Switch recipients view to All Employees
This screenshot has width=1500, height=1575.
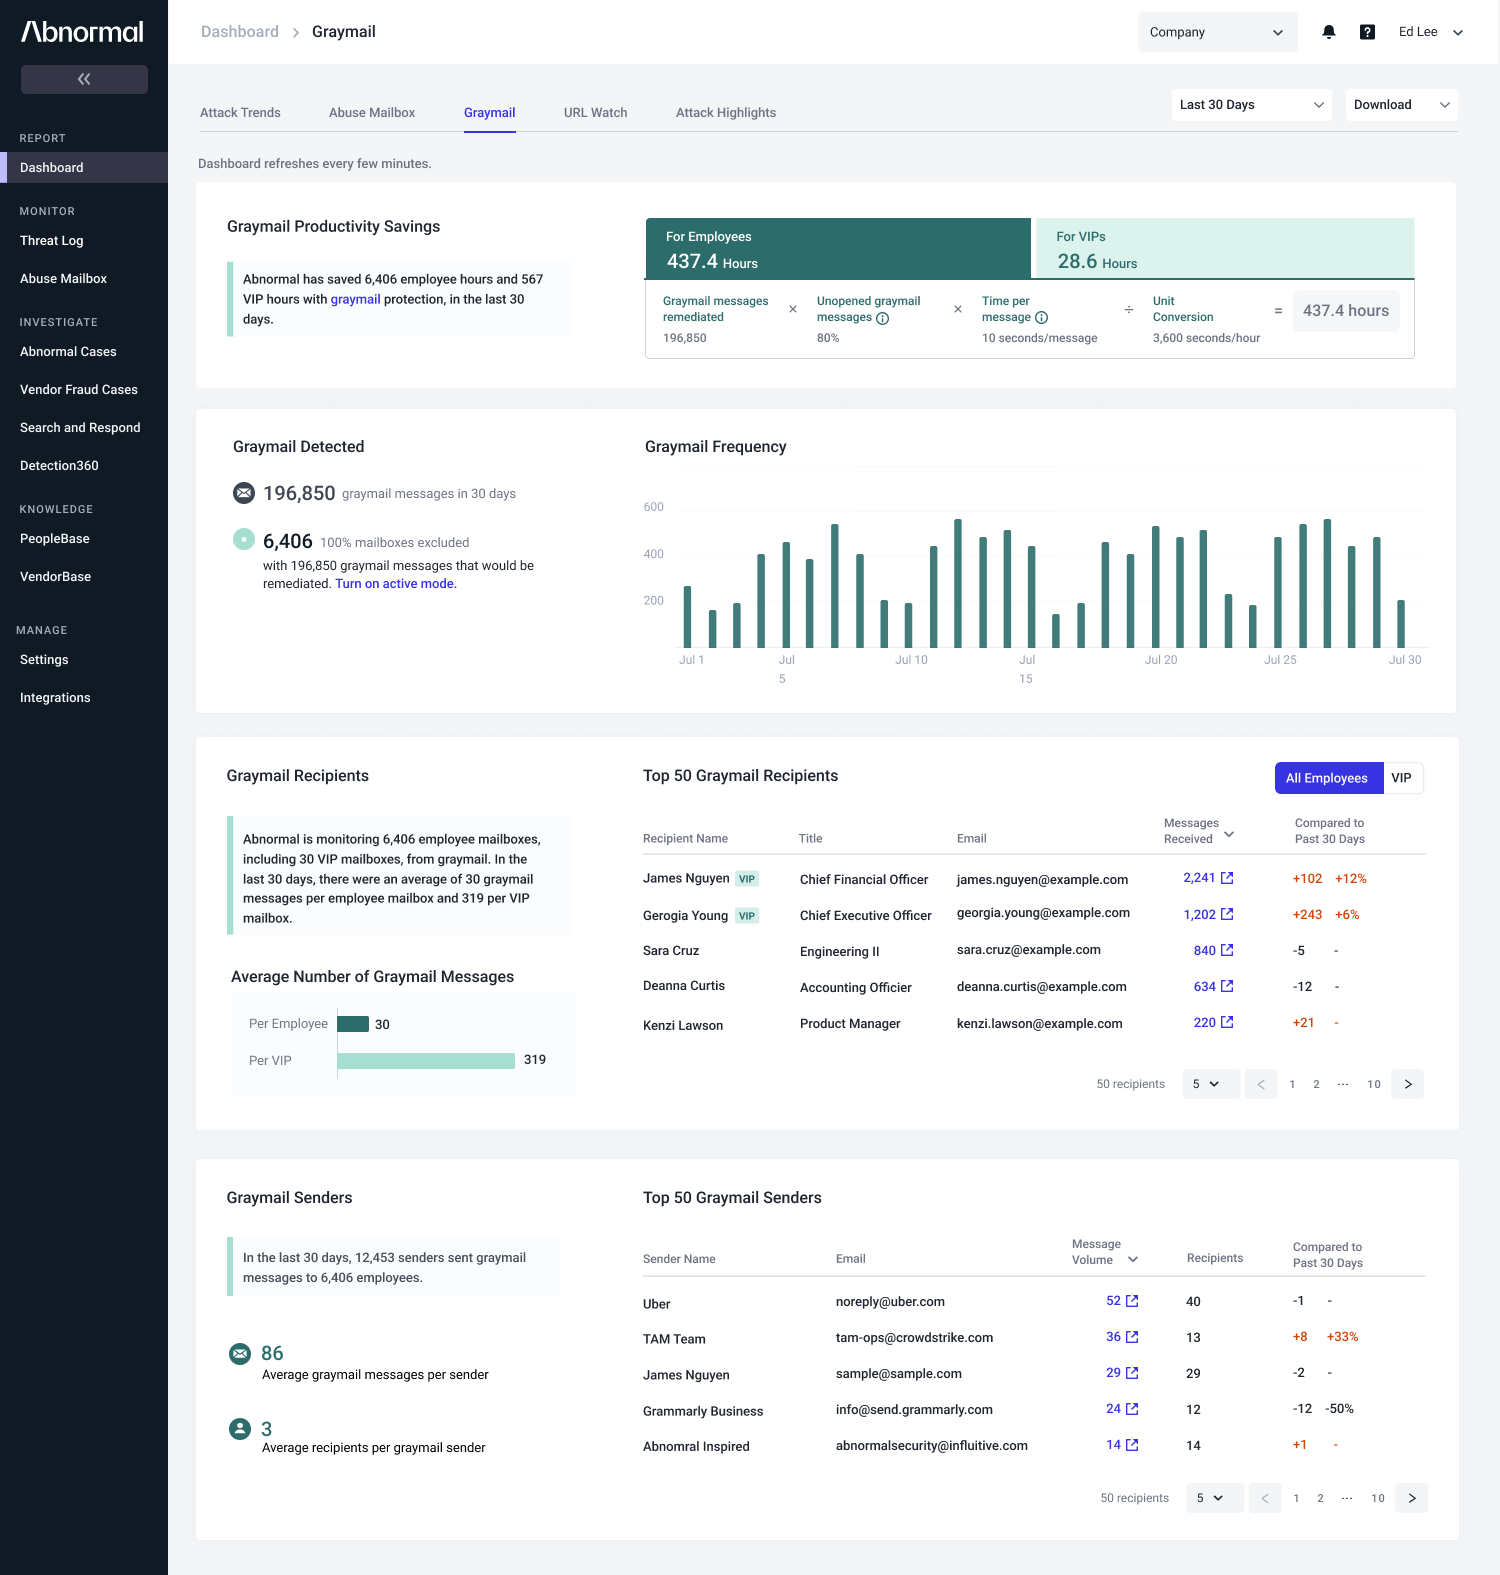point(1328,778)
